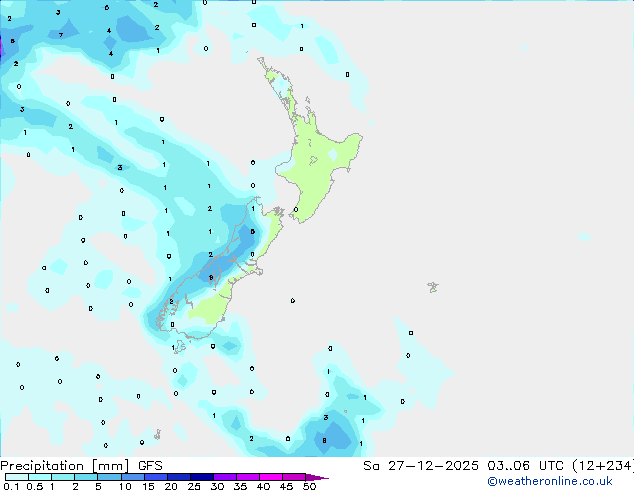The width and height of the screenshot is (634, 490).
Task: Select the GFS model label
Action: (150, 466)
